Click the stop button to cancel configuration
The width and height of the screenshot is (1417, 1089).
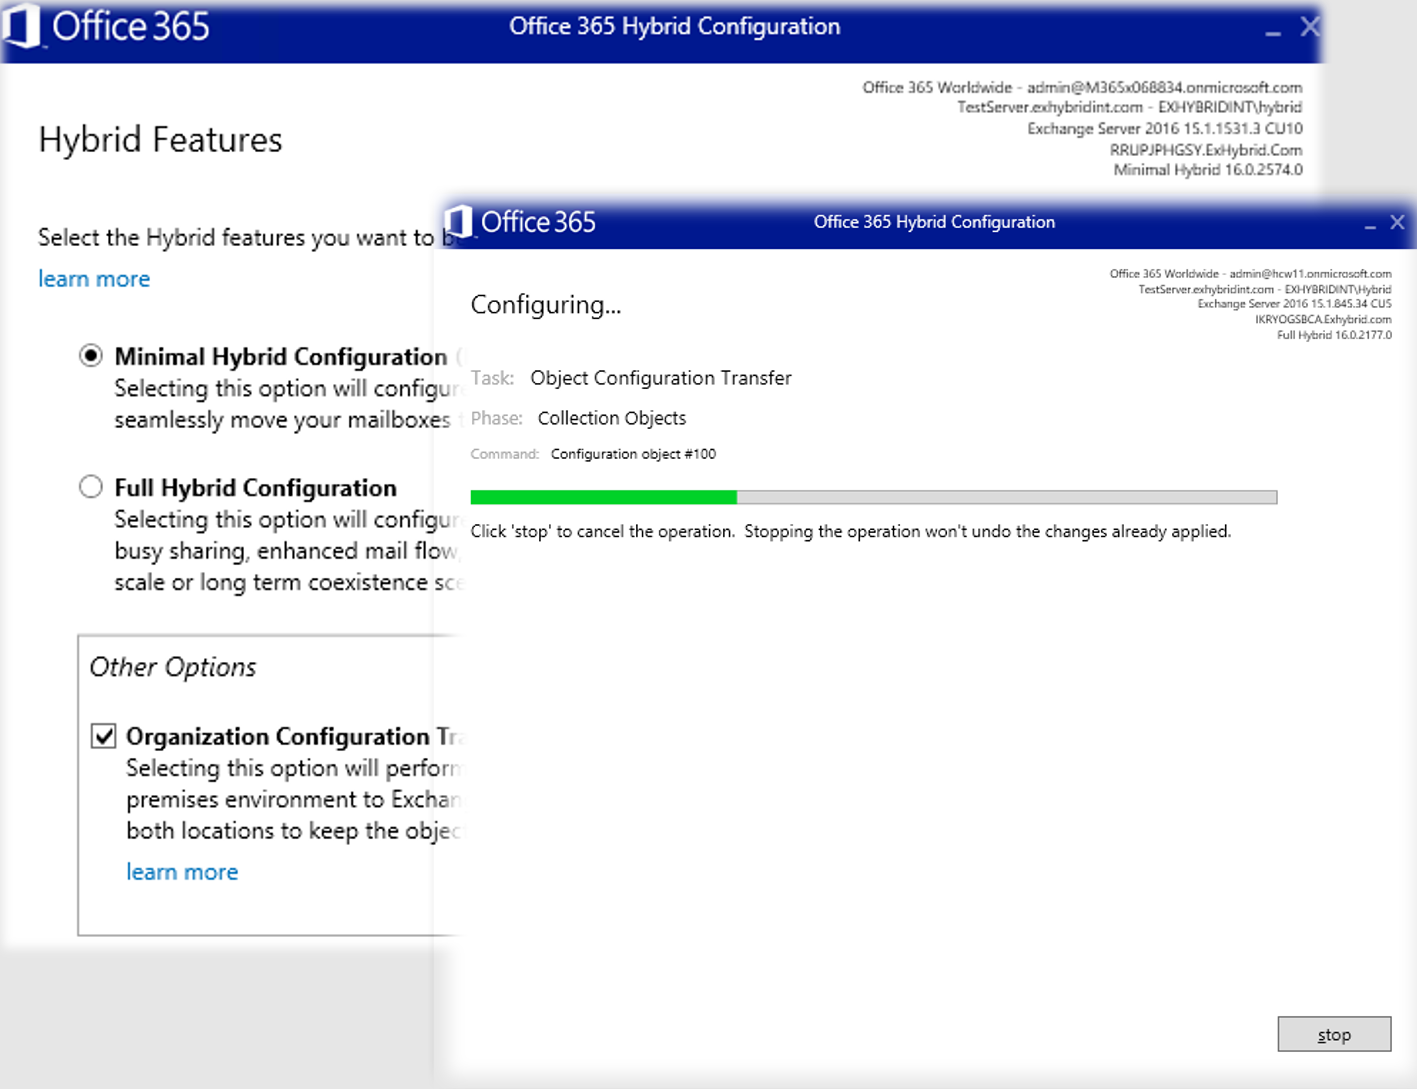pyautogui.click(x=1334, y=1034)
